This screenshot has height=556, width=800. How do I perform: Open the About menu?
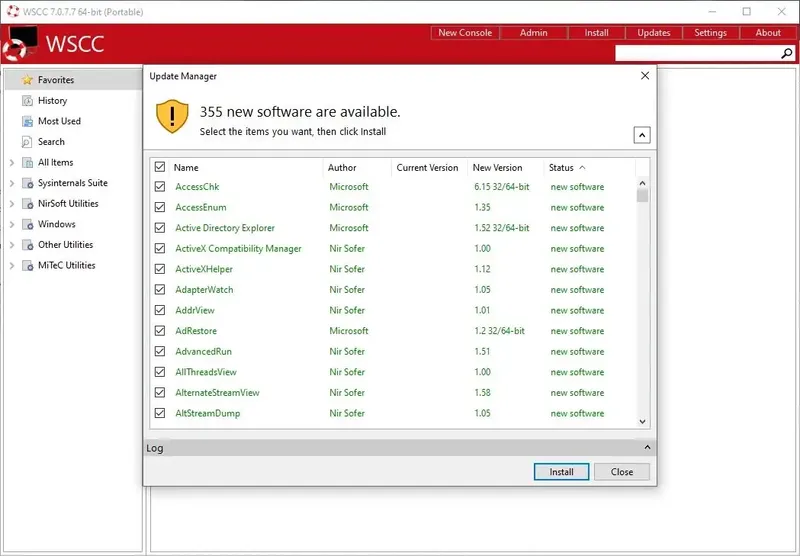pyautogui.click(x=768, y=33)
